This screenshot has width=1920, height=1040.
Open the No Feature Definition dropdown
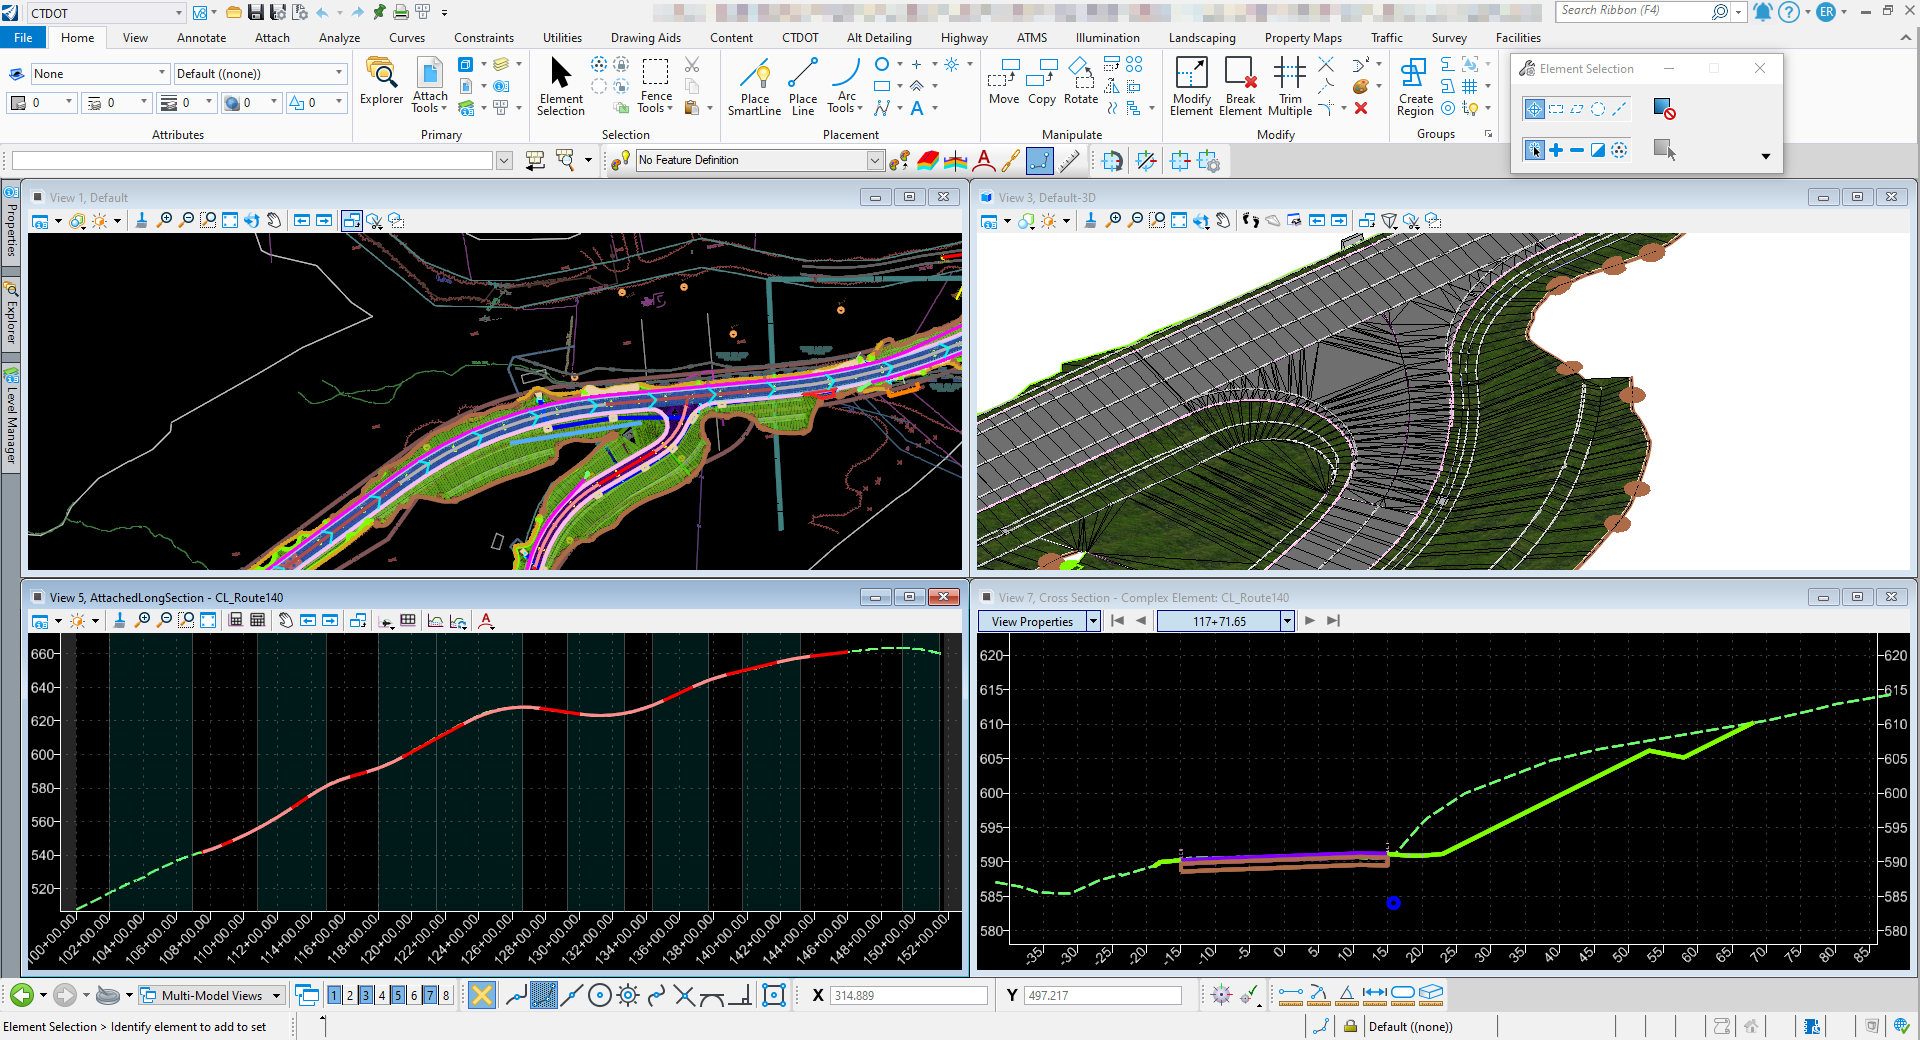pos(874,160)
